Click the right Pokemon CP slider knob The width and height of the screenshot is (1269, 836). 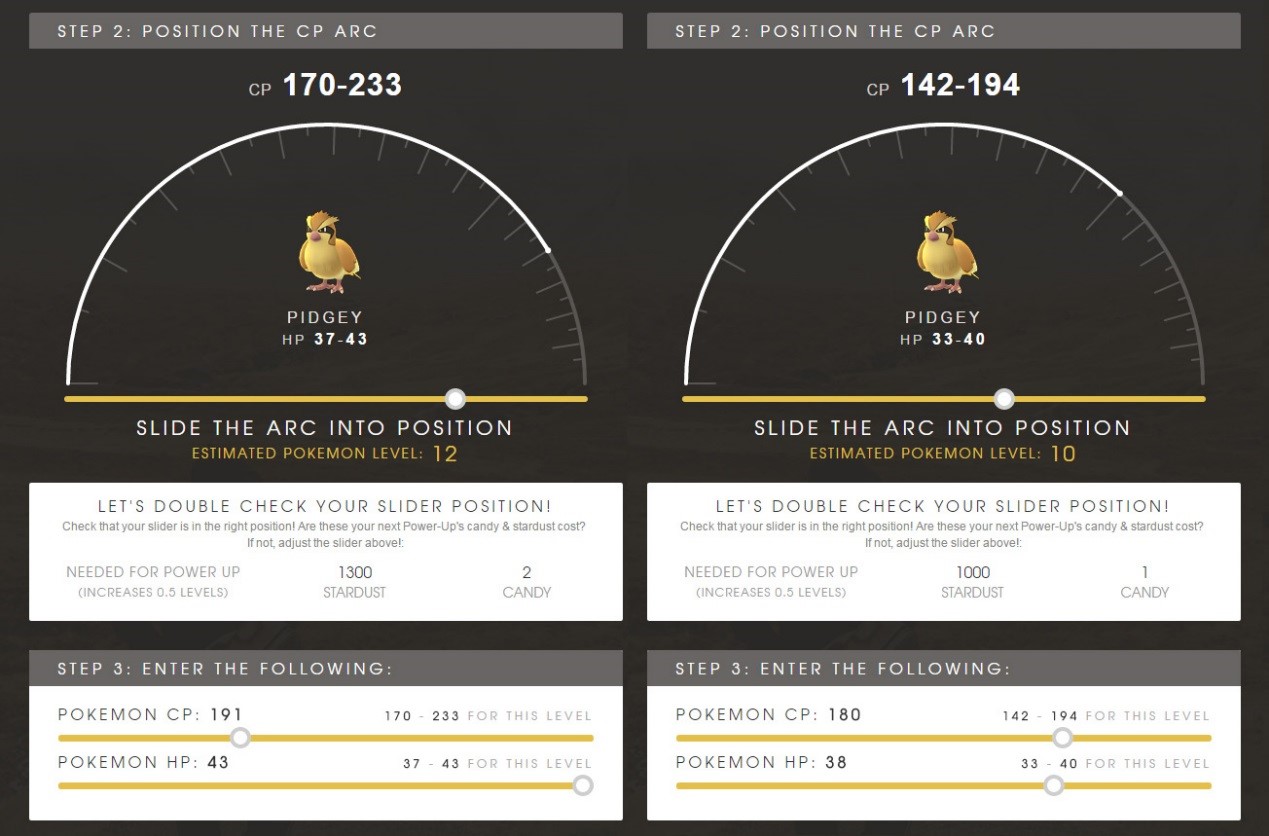[x=1062, y=738]
